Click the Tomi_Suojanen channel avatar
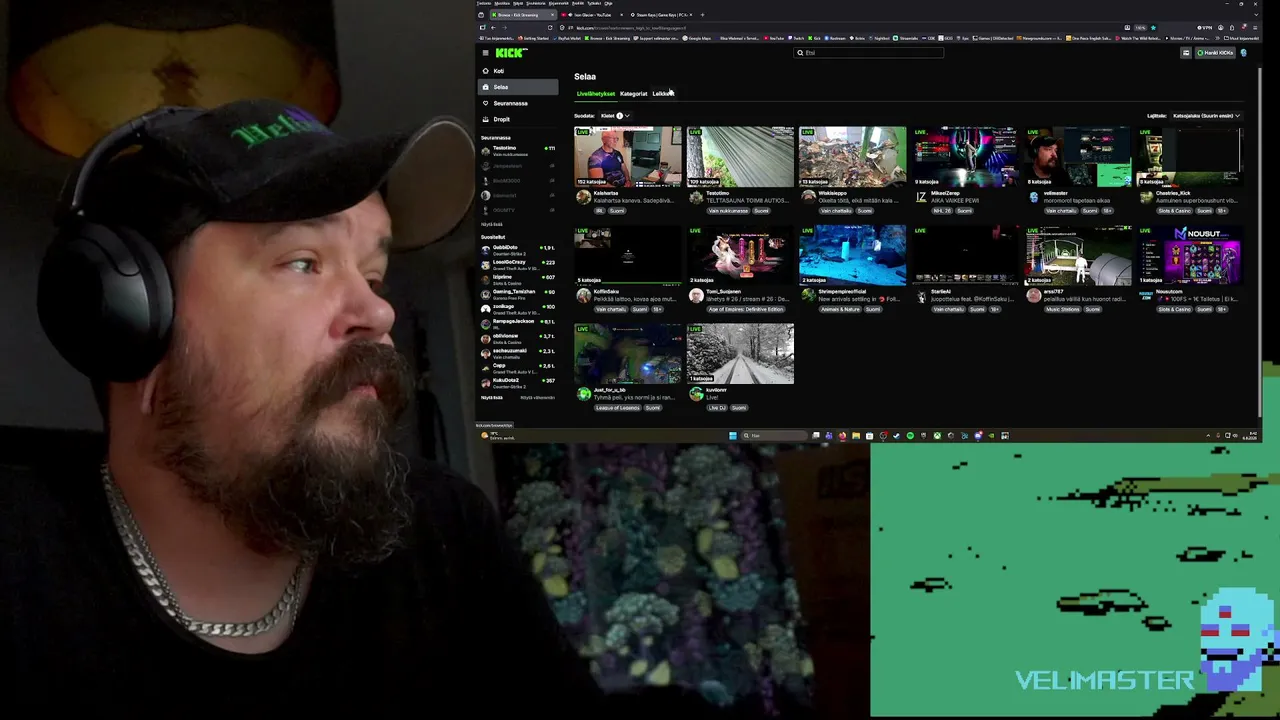Screen dimensions: 1280x720 (696, 295)
